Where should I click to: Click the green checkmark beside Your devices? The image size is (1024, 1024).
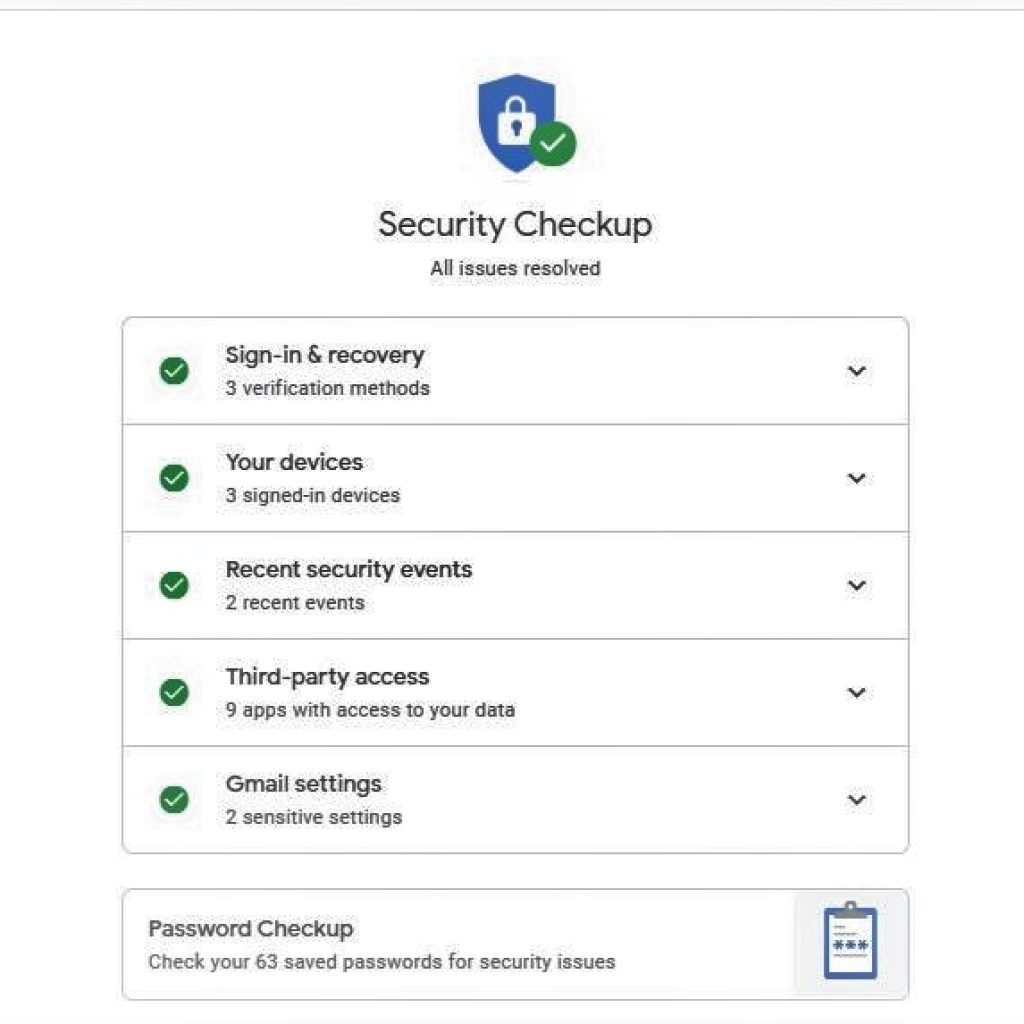174,478
